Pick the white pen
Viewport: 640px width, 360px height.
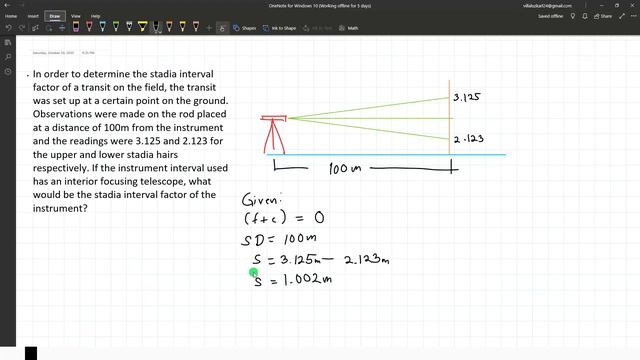(129, 27)
